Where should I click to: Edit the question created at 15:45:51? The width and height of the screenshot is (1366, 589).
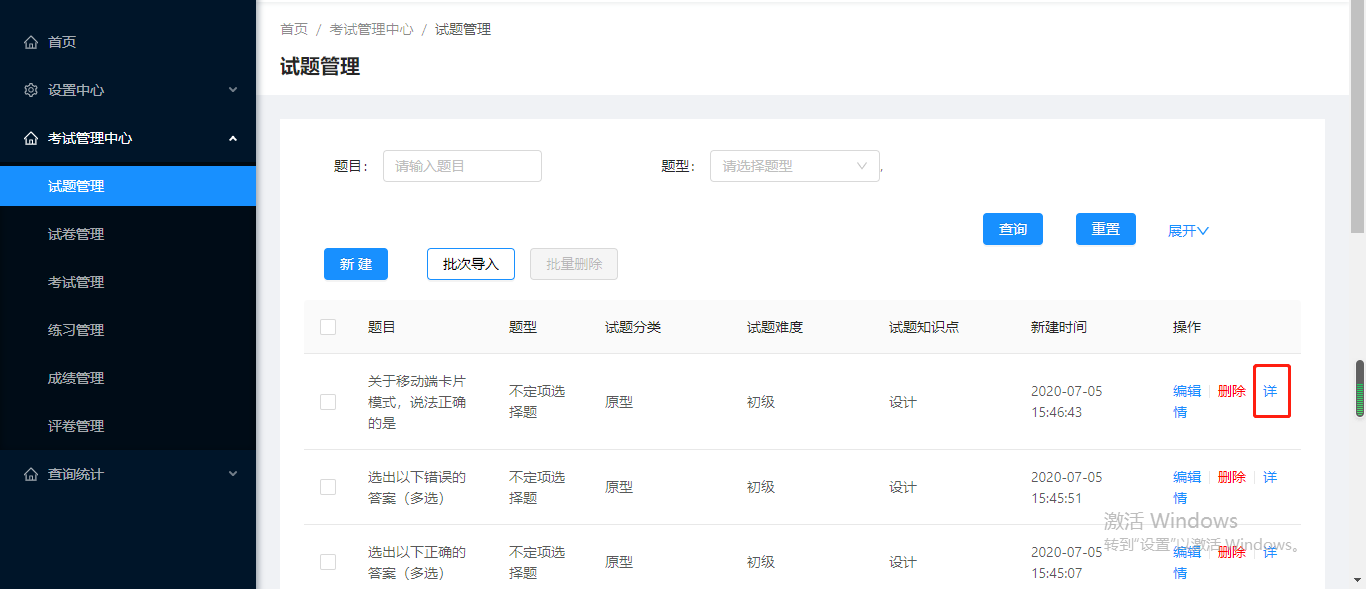pyautogui.click(x=1187, y=477)
